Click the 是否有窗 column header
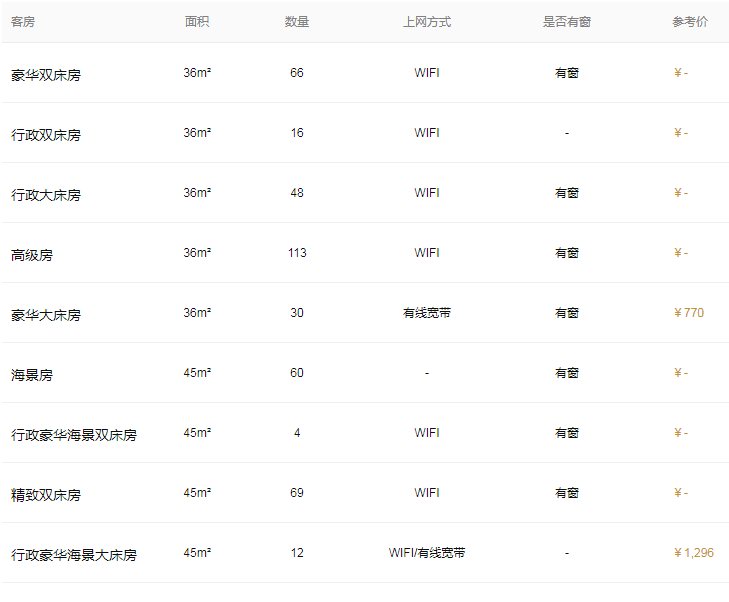The image size is (729, 602). point(567,22)
